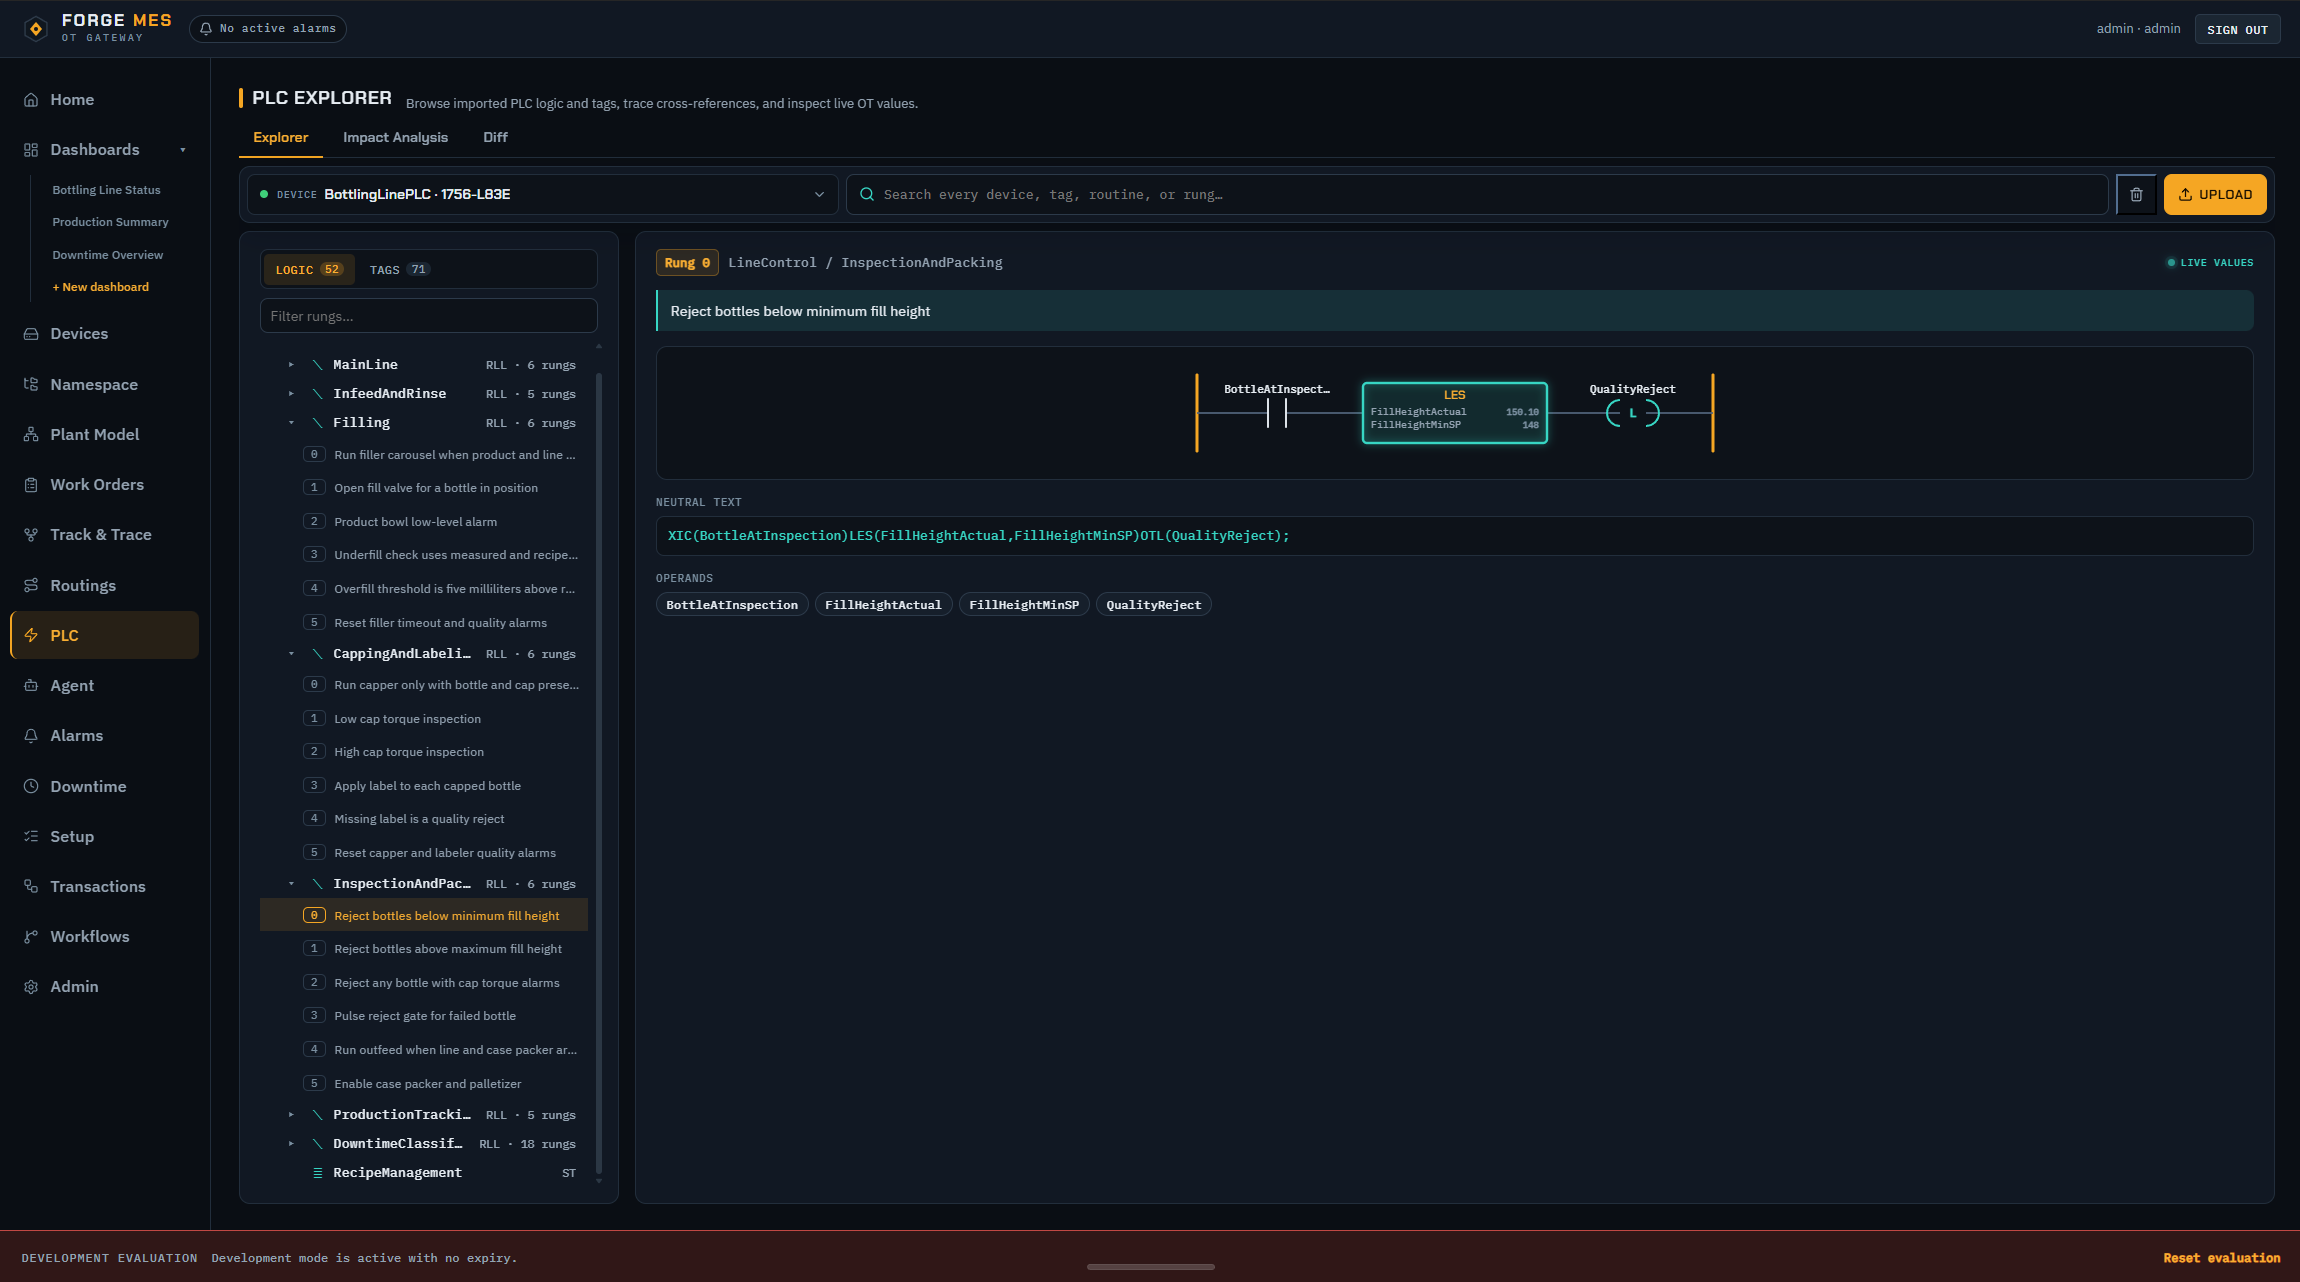2300x1282 pixels.
Task: Select rung Low cap torque inspection
Action: [x=424, y=719]
